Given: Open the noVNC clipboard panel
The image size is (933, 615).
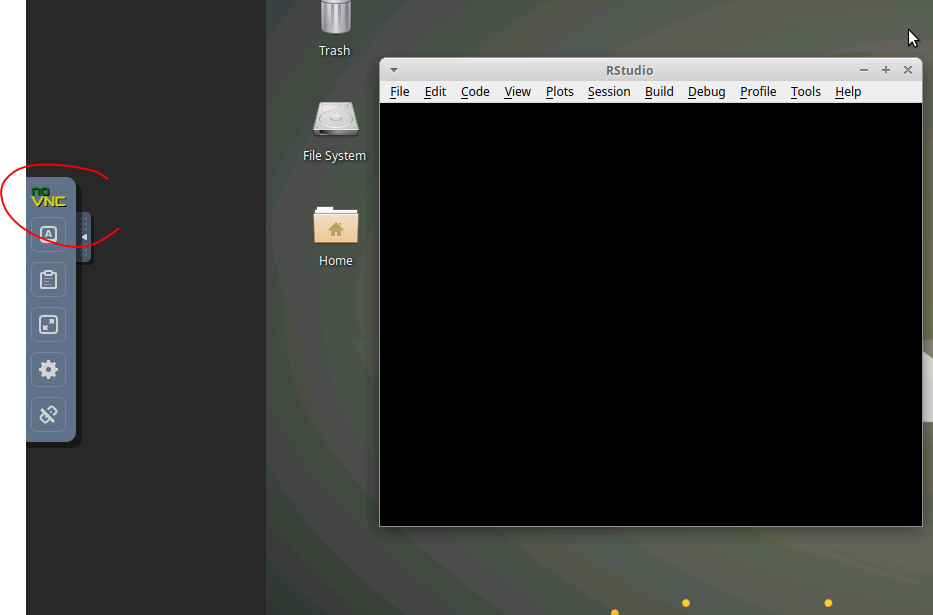Looking at the screenshot, I should click(48, 280).
